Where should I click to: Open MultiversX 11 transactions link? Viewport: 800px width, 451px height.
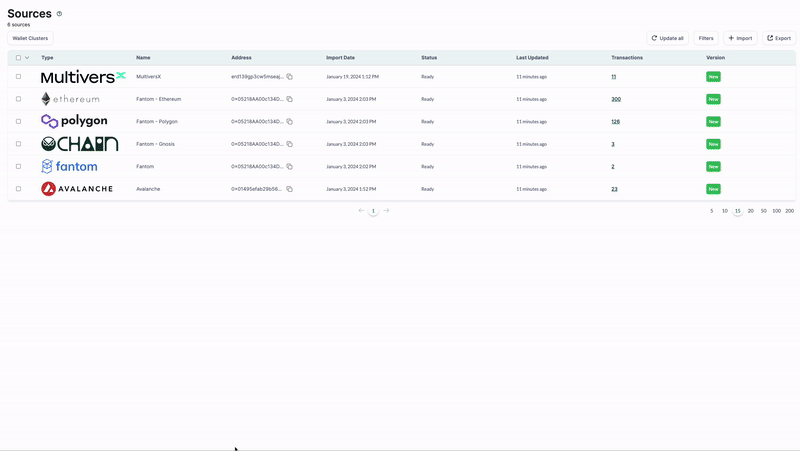(613, 77)
